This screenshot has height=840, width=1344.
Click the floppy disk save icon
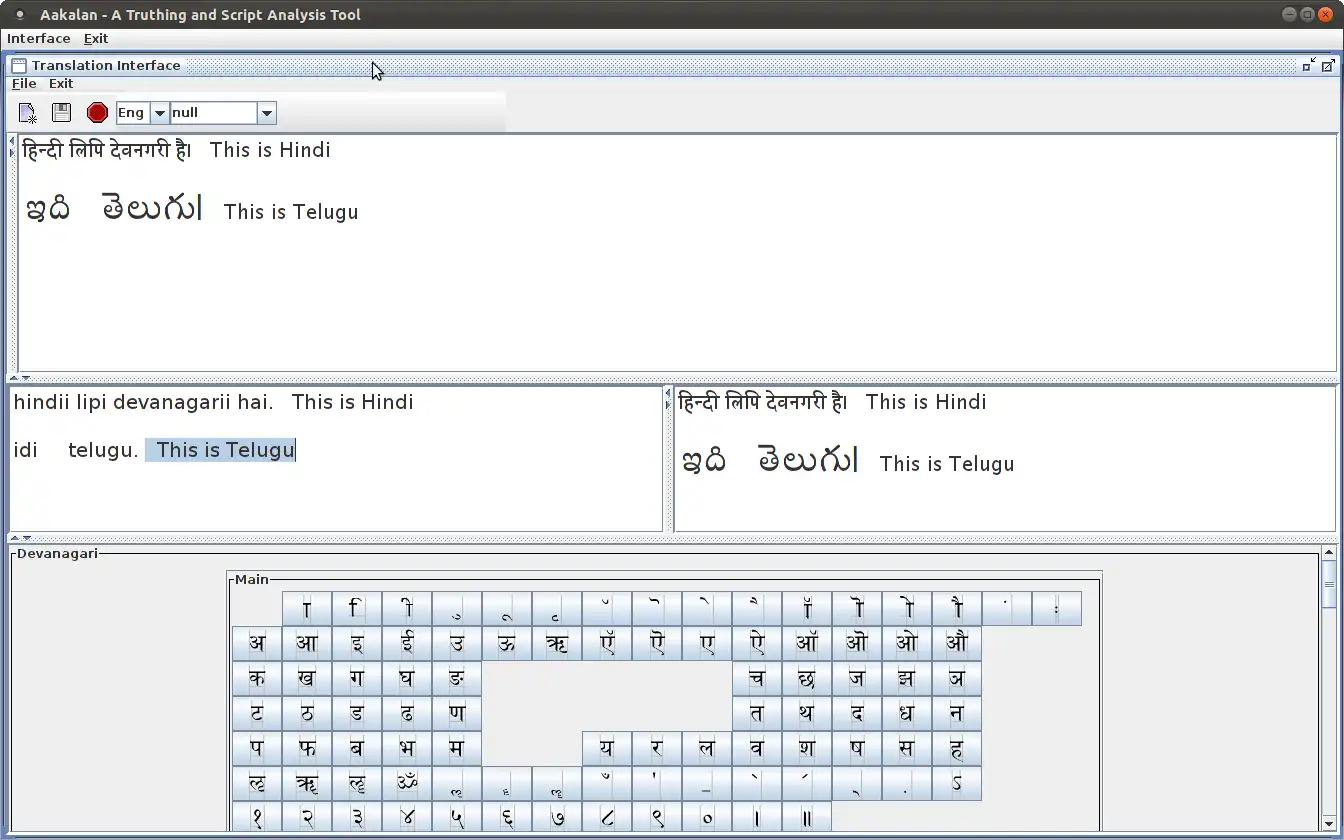tap(62, 113)
